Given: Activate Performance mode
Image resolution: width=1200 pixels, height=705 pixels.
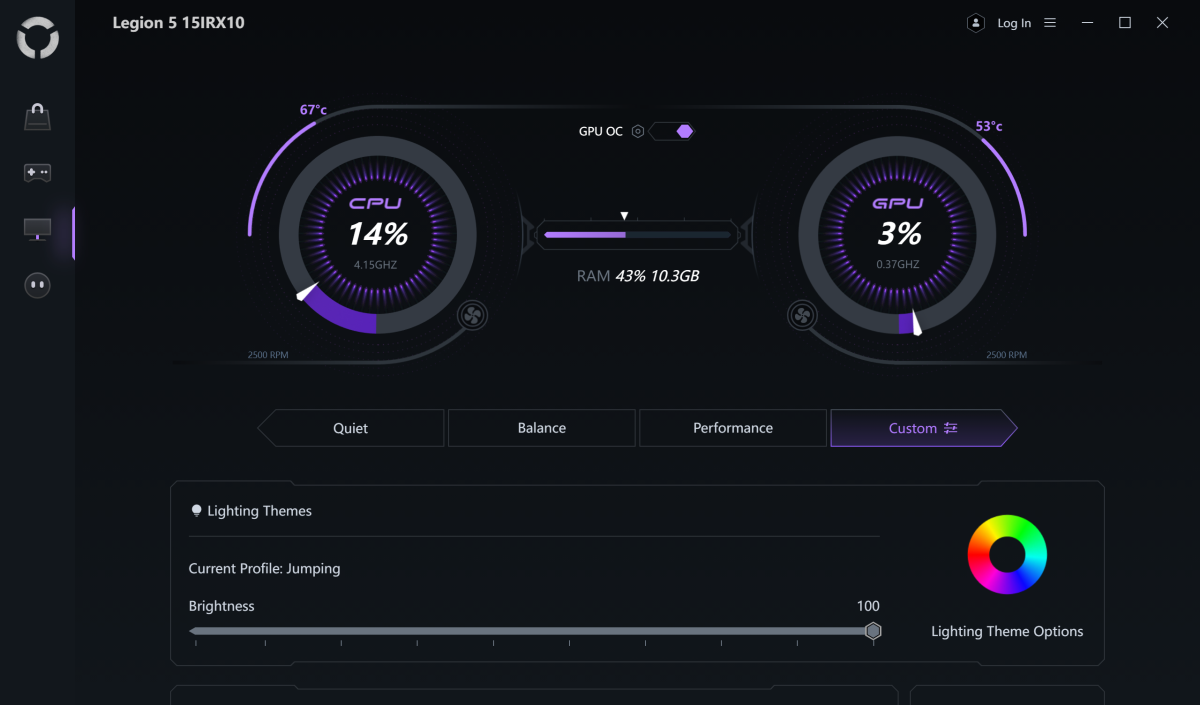Looking at the screenshot, I should tap(733, 428).
